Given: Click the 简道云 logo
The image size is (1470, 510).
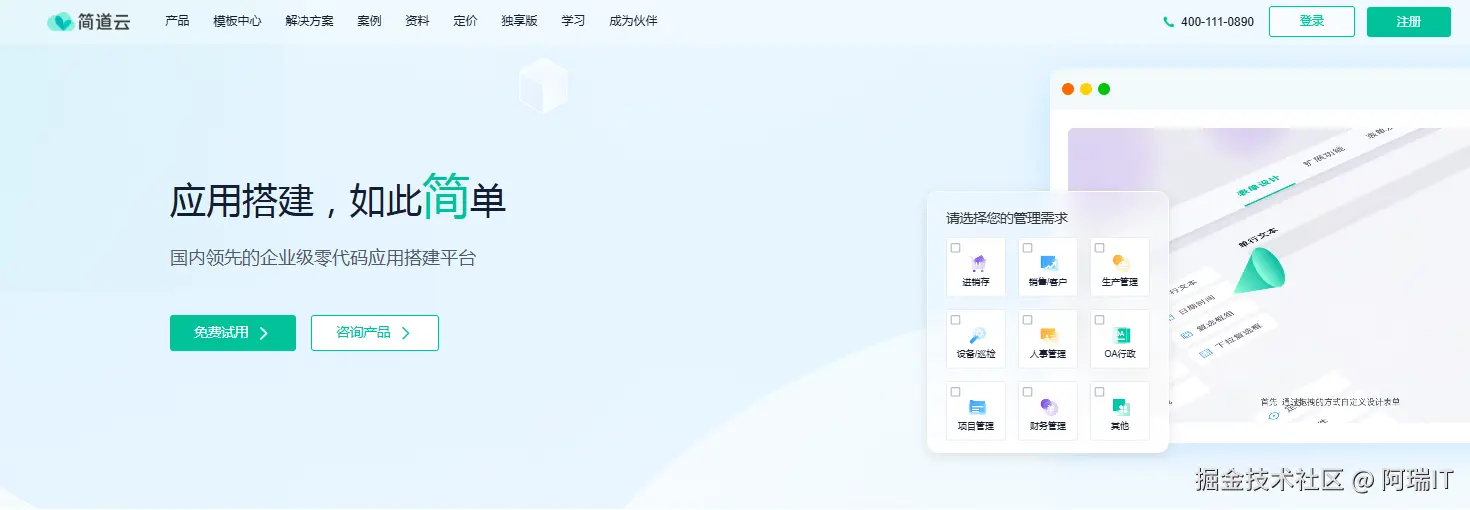Looking at the screenshot, I should pyautogui.click(x=88, y=21).
